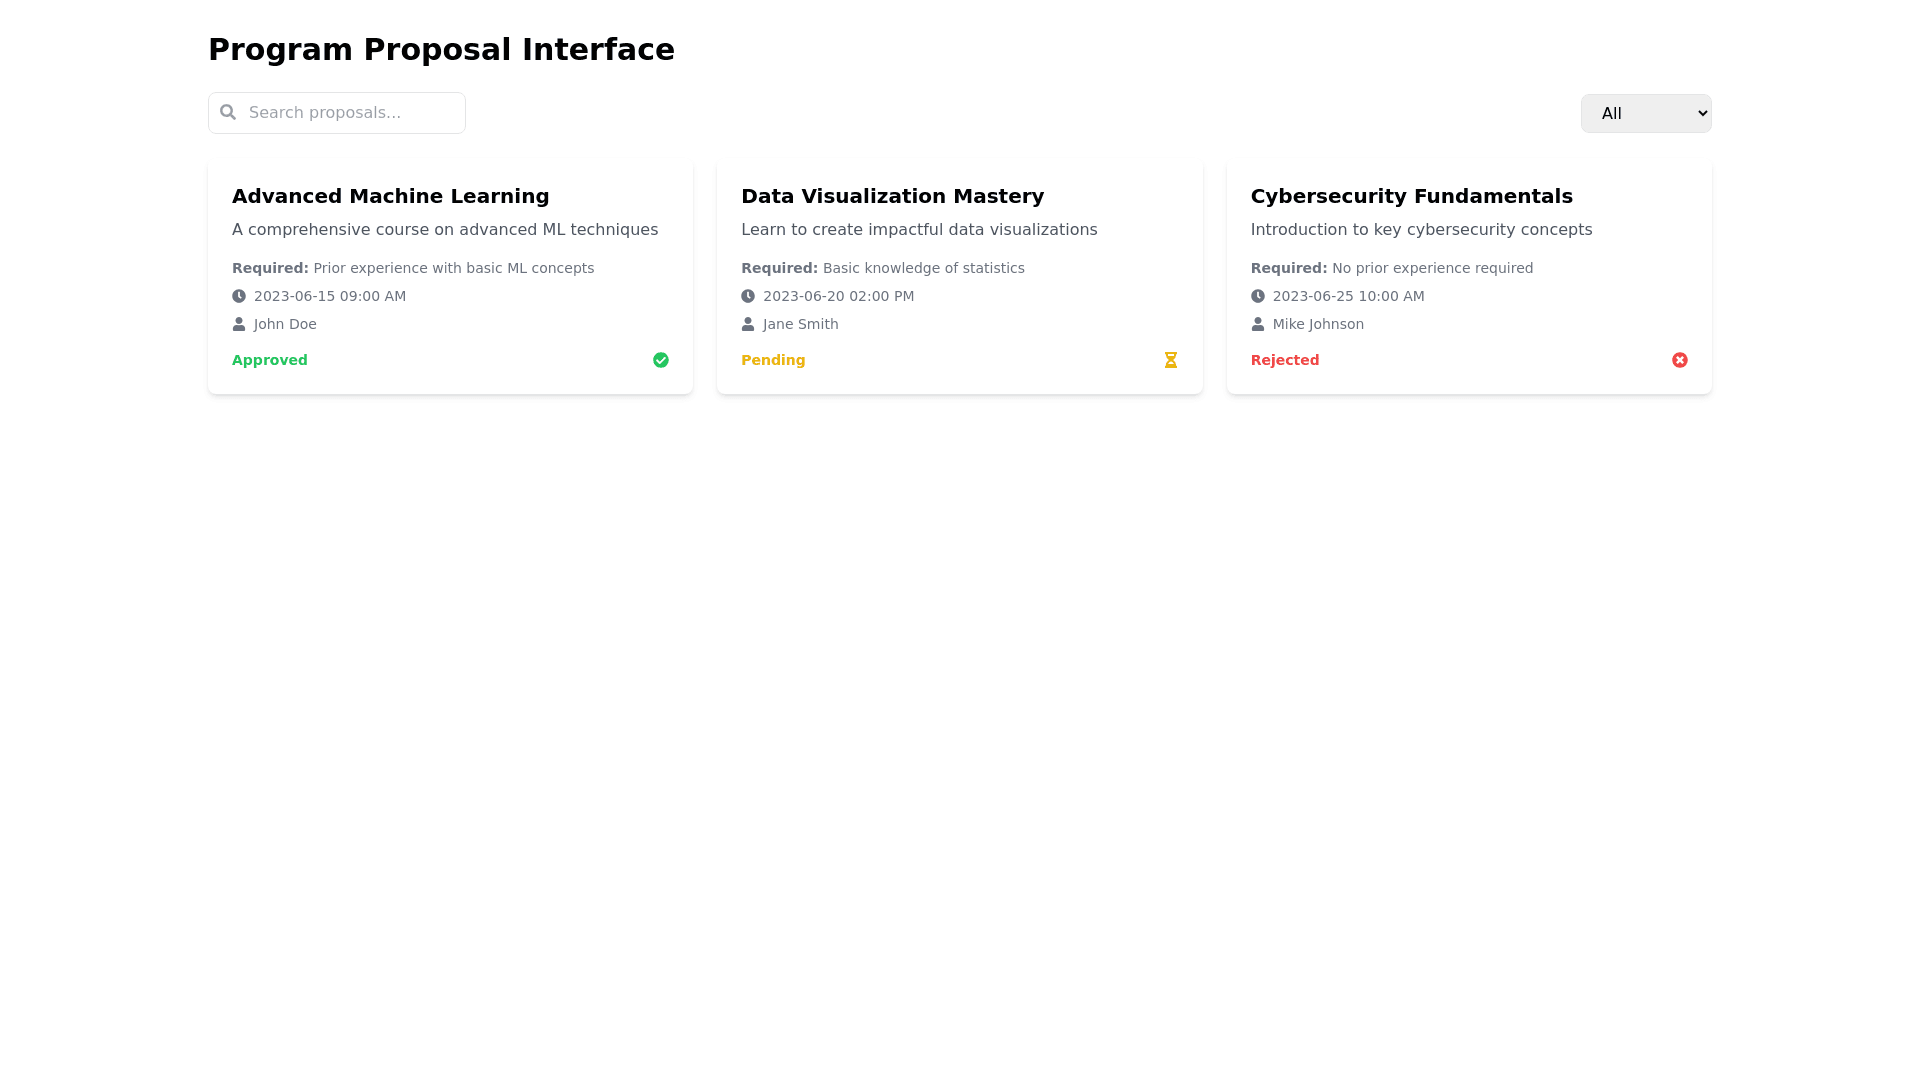Image resolution: width=1920 pixels, height=1080 pixels.
Task: Click the Pending status label
Action: point(773,360)
